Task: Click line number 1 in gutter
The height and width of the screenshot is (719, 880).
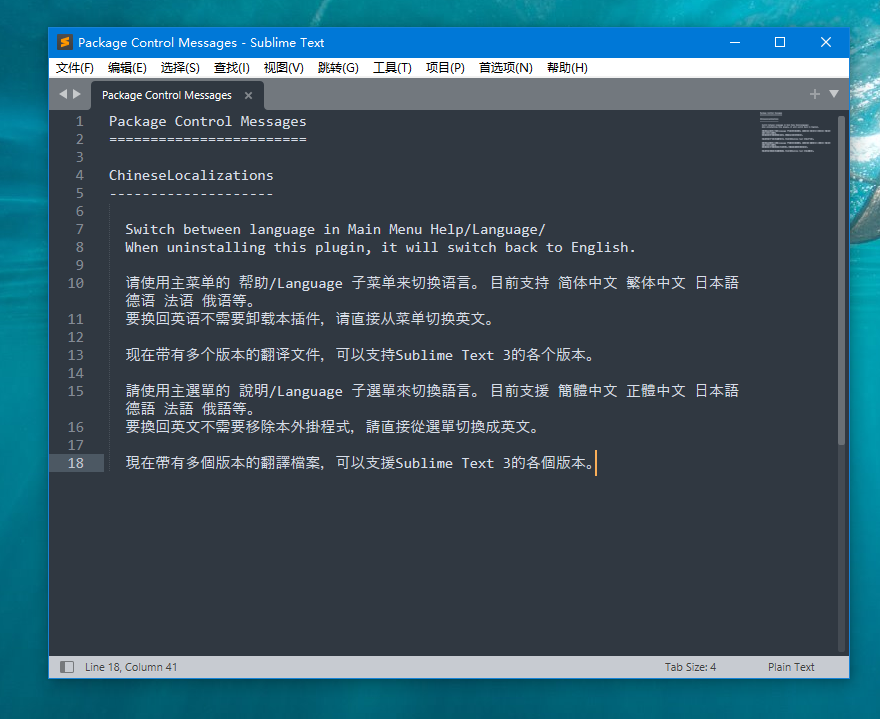Action: point(80,121)
